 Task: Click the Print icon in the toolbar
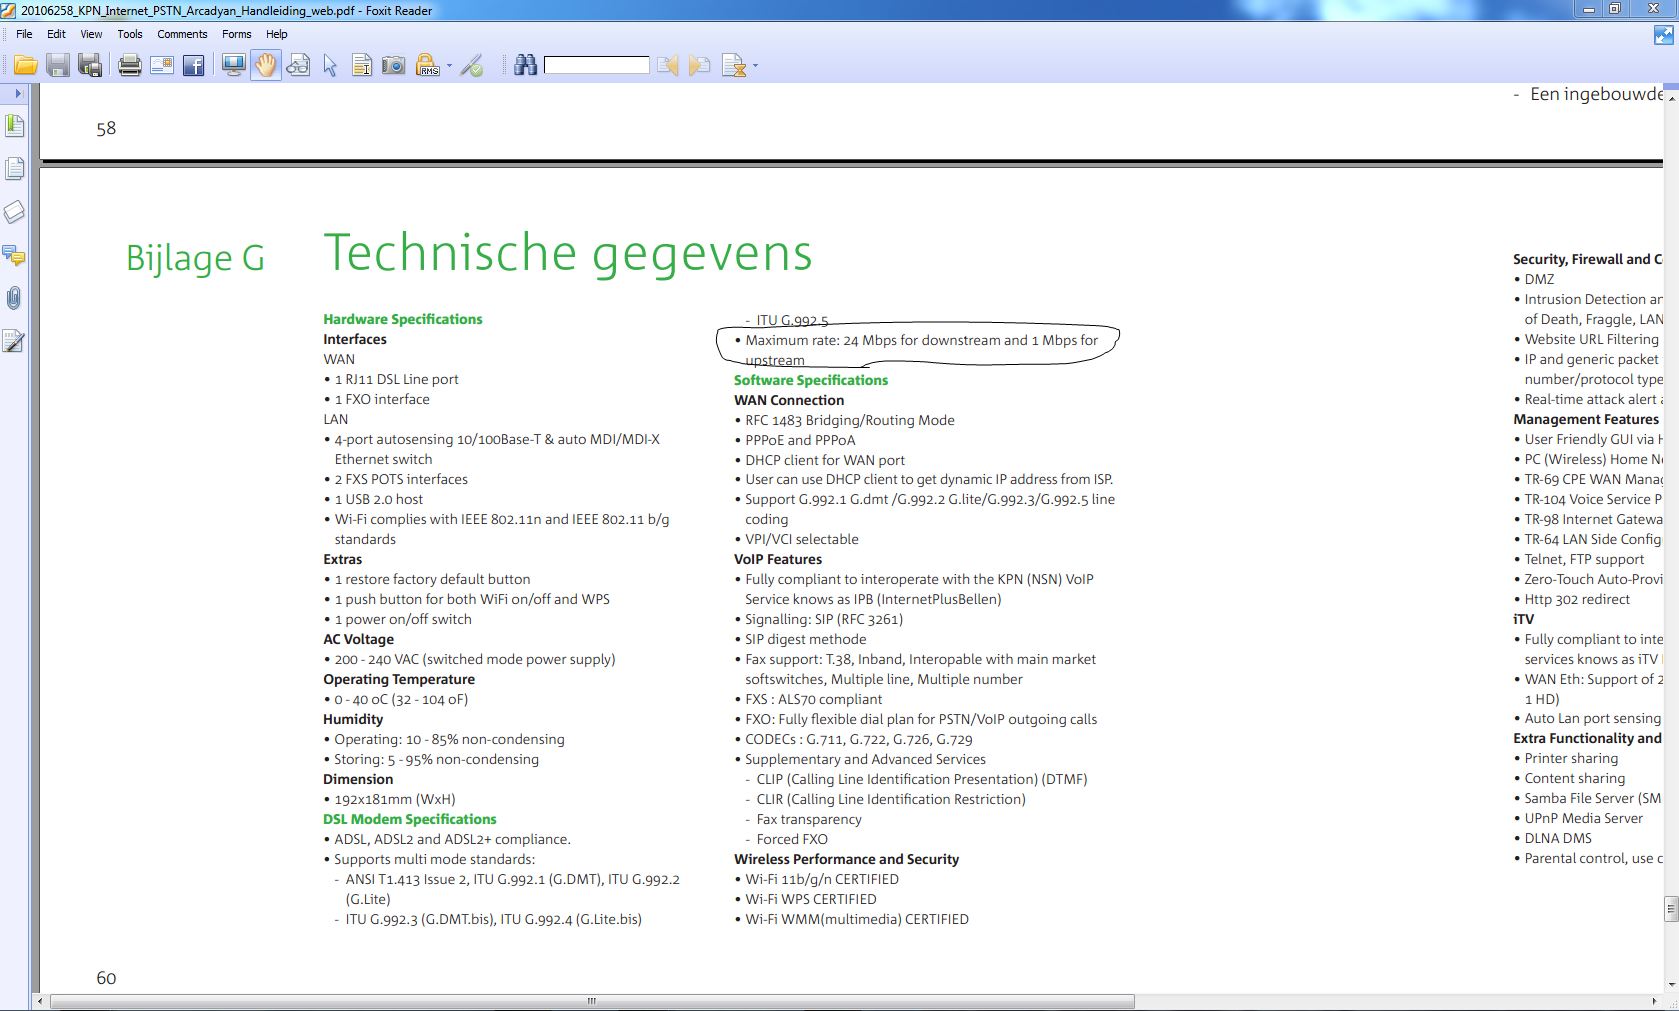[129, 66]
